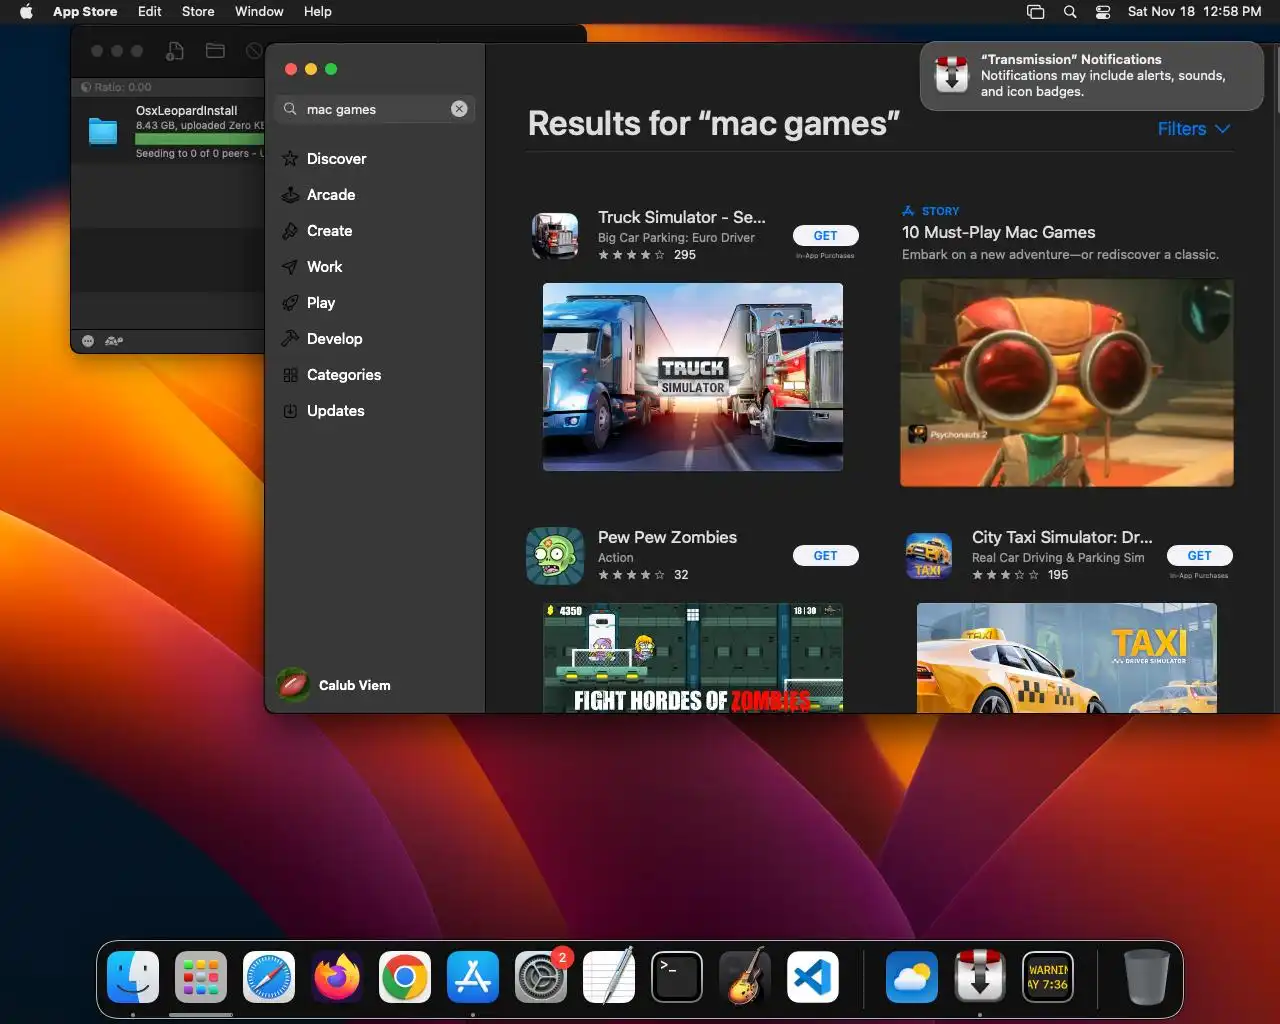Open the Apple menu
Image resolution: width=1280 pixels, height=1024 pixels.
click(x=26, y=12)
